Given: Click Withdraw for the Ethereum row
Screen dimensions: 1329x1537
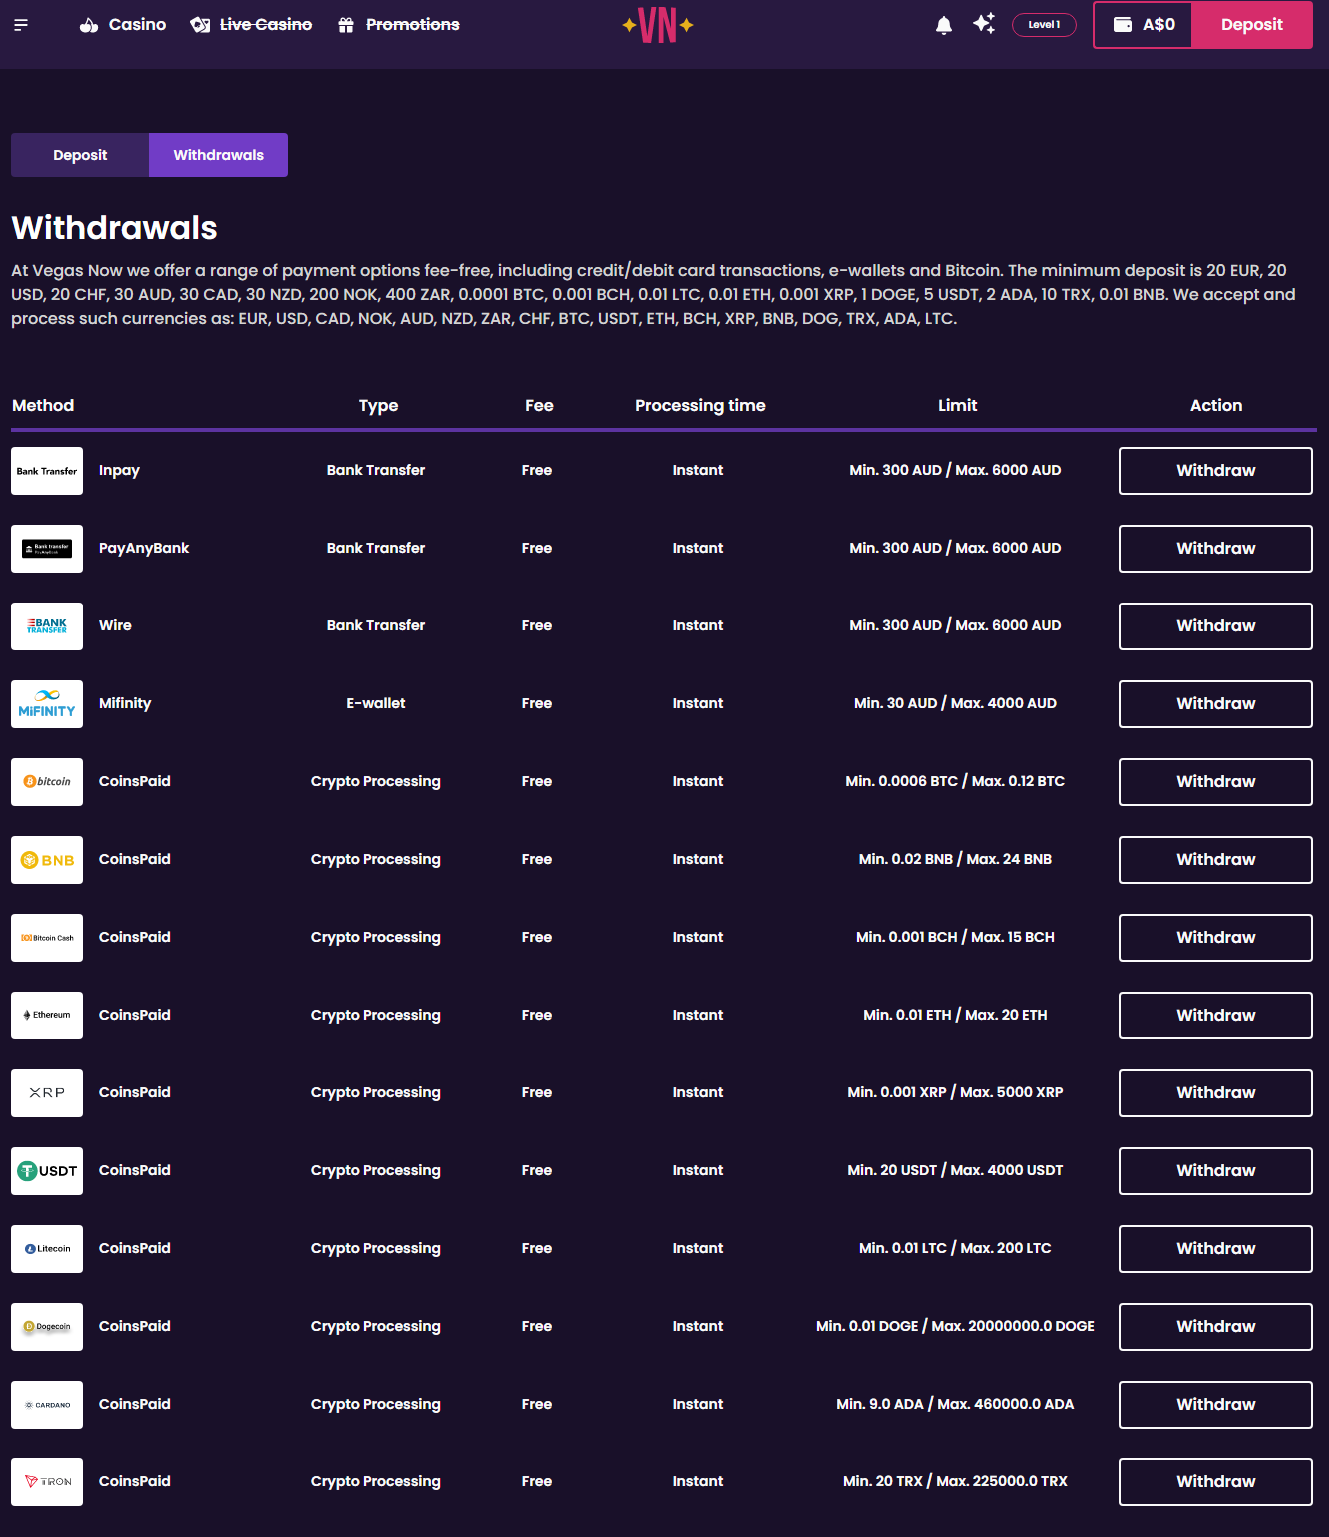Looking at the screenshot, I should click(x=1215, y=1016).
